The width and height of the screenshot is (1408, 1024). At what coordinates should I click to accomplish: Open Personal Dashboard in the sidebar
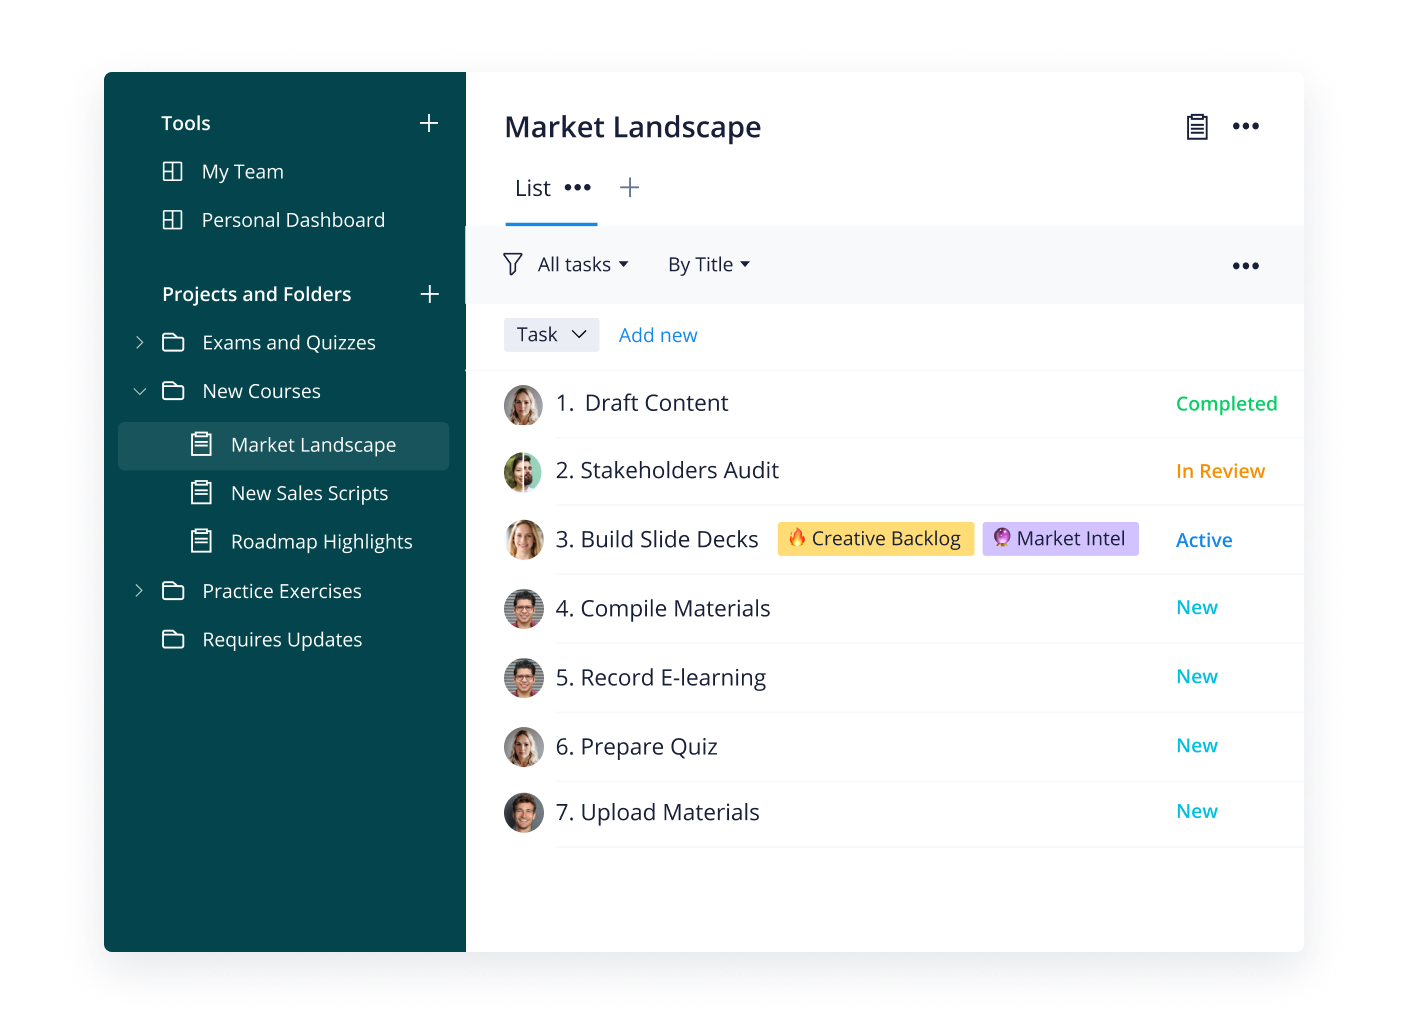coord(293,220)
